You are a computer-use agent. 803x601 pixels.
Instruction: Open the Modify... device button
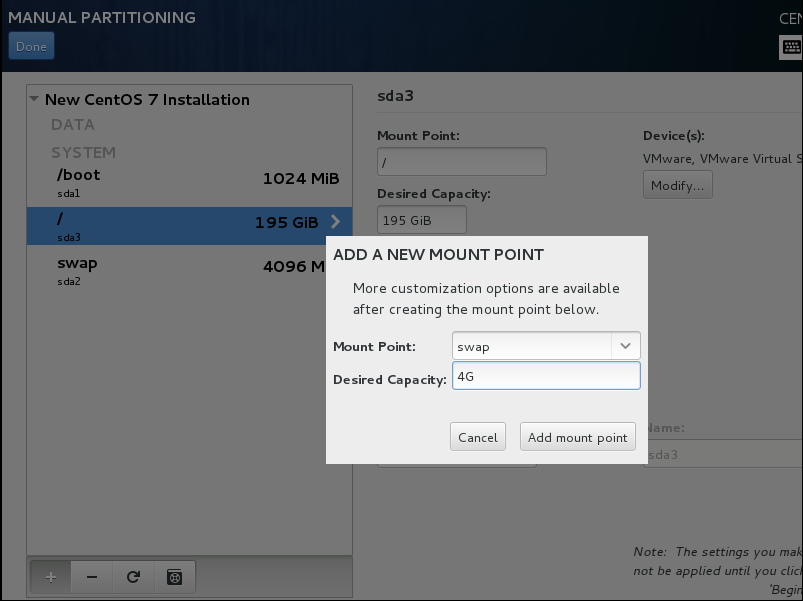(677, 185)
